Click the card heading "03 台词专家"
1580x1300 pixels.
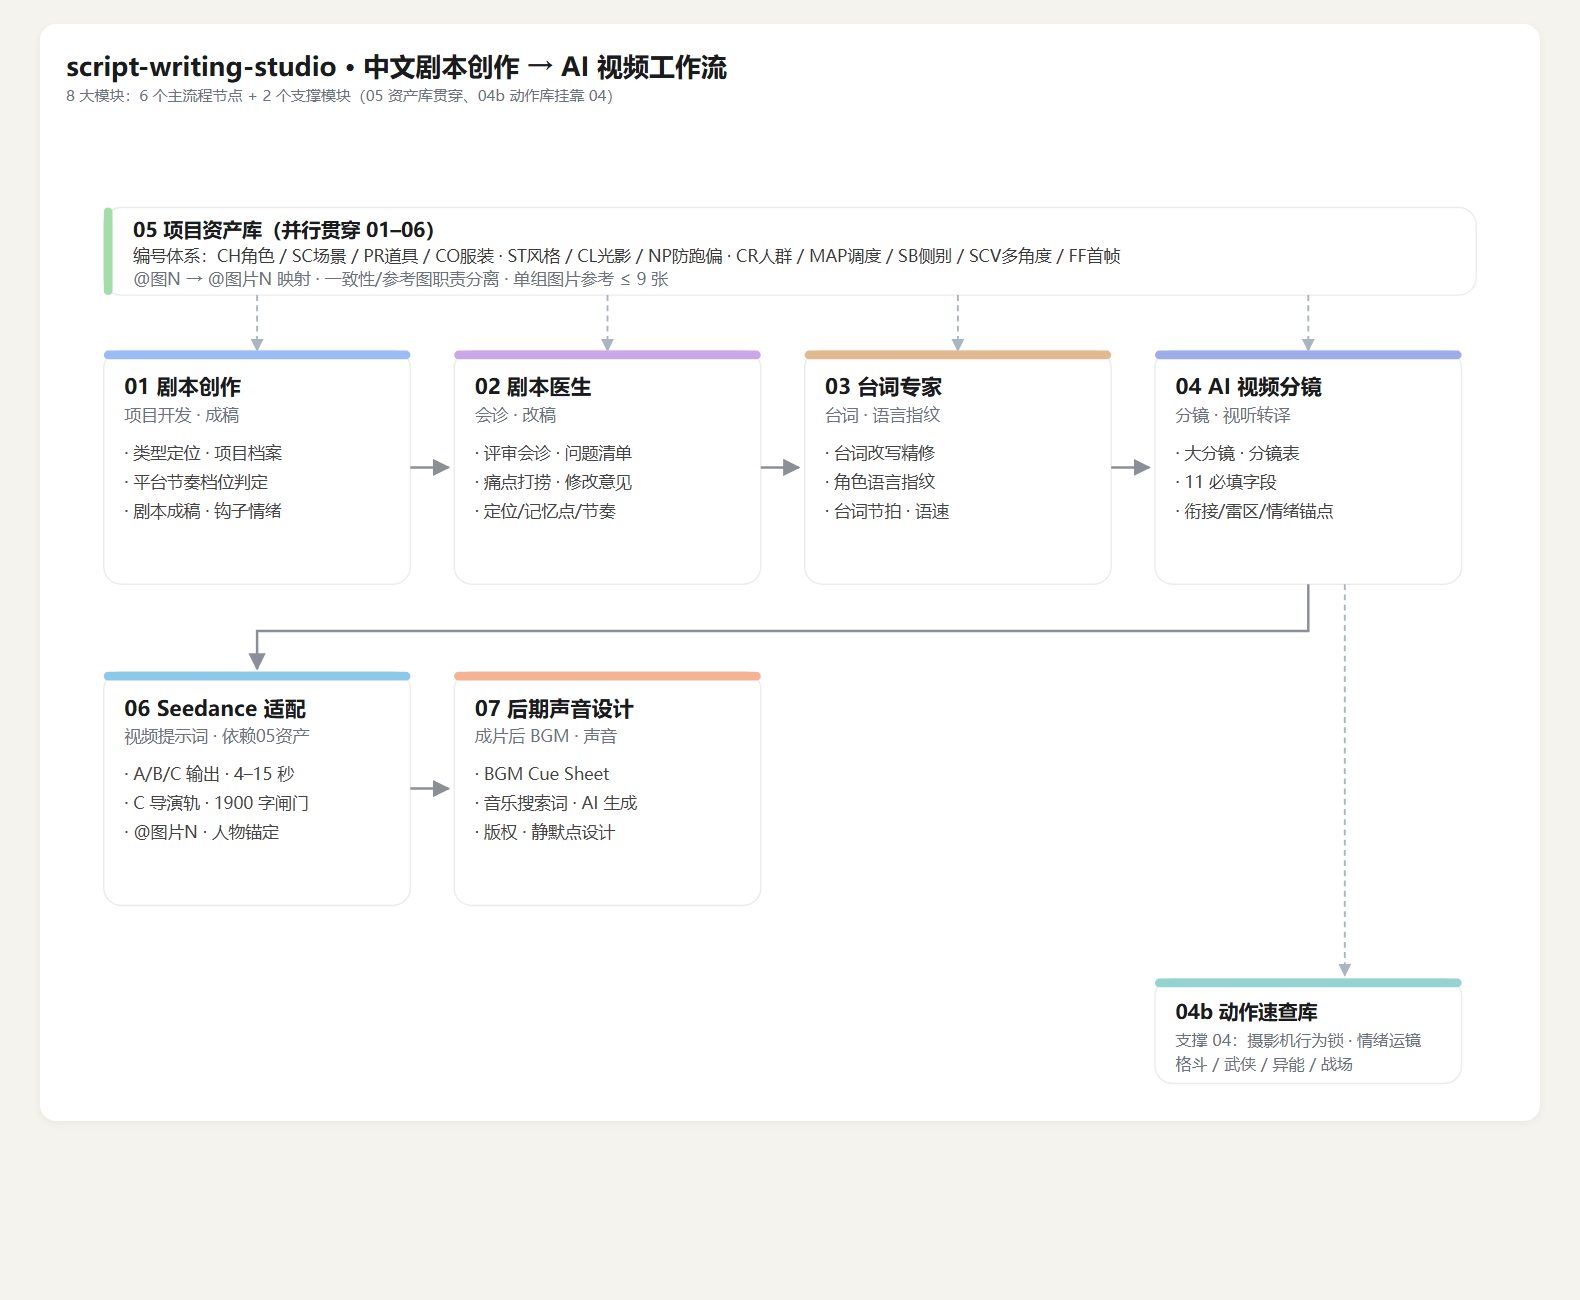coord(883,387)
